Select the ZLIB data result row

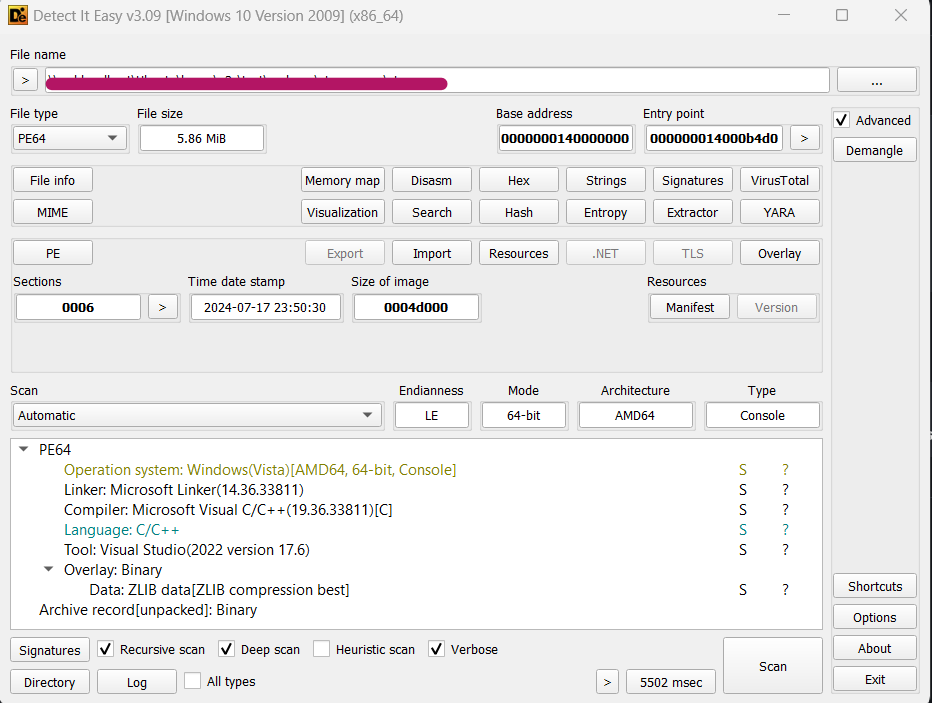[x=219, y=590]
